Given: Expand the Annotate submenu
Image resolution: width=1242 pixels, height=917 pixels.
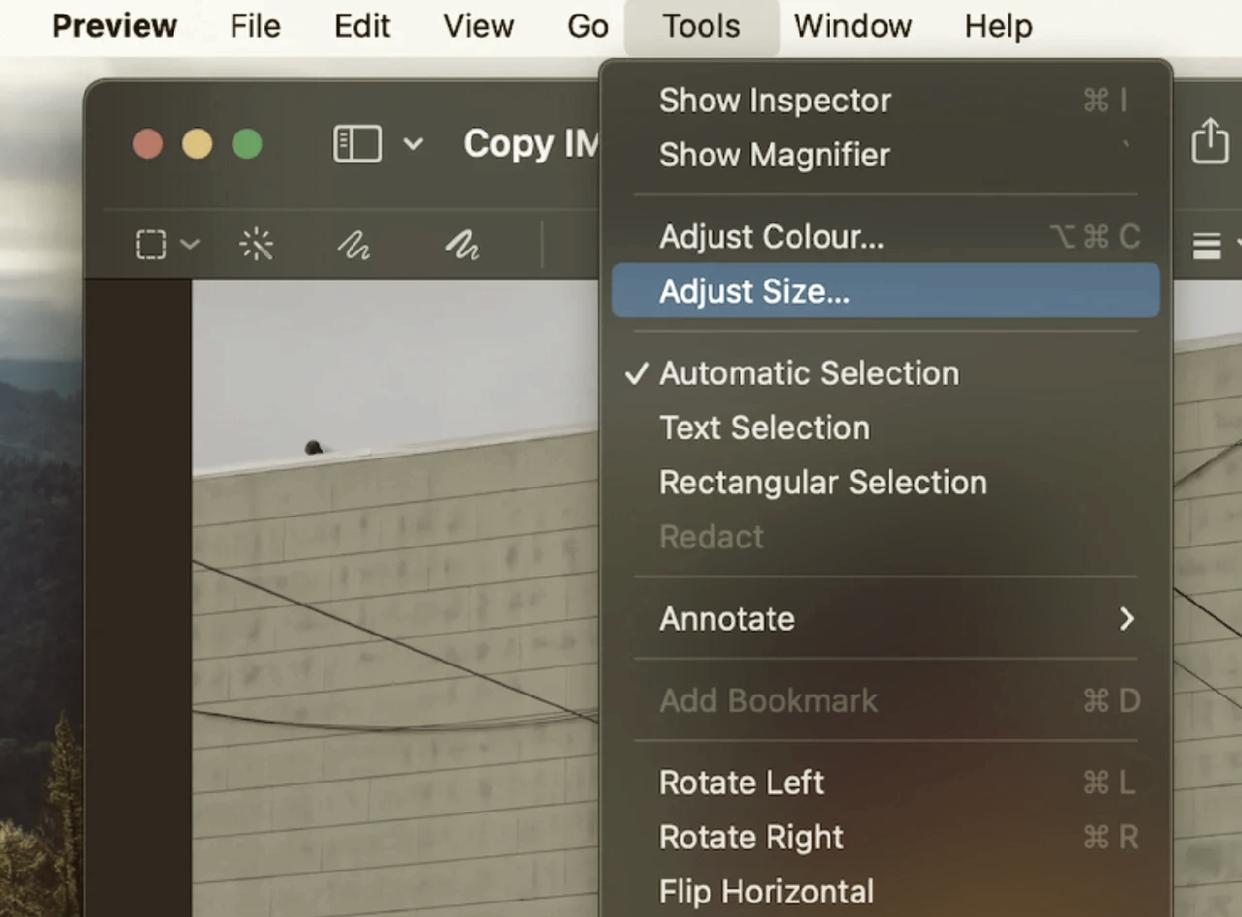Looking at the screenshot, I should coord(727,619).
